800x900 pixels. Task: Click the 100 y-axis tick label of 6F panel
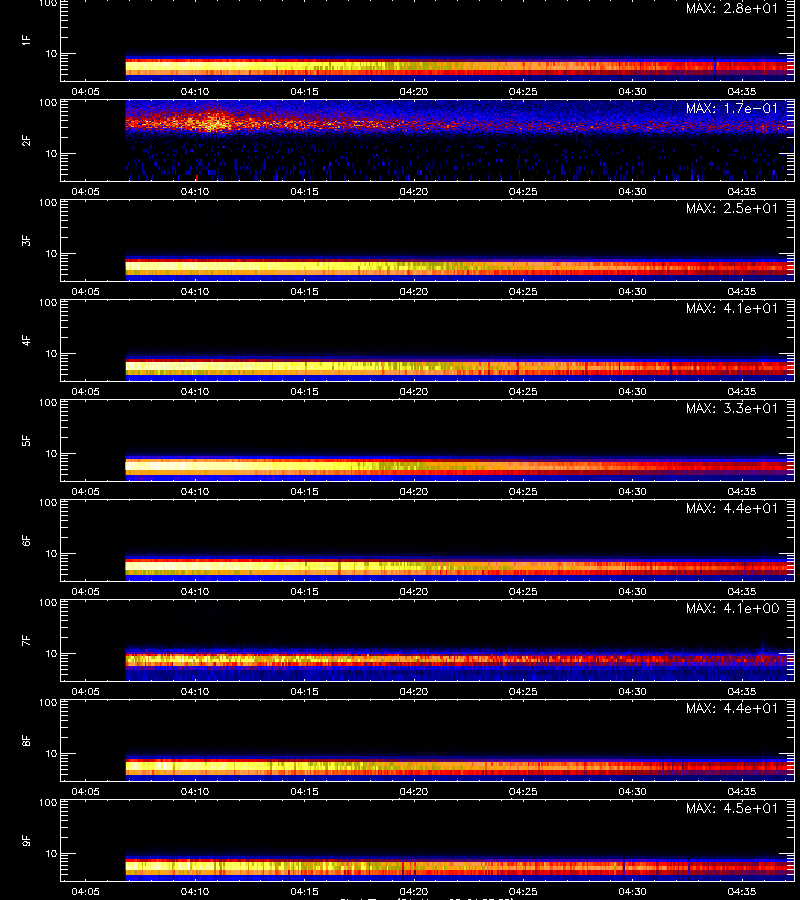pyautogui.click(x=48, y=503)
